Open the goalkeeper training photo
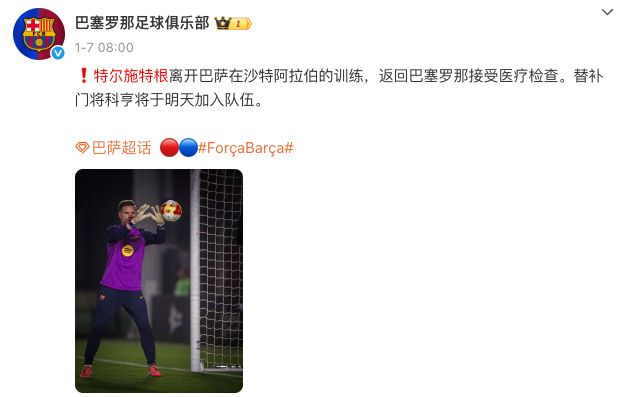 click(x=159, y=281)
